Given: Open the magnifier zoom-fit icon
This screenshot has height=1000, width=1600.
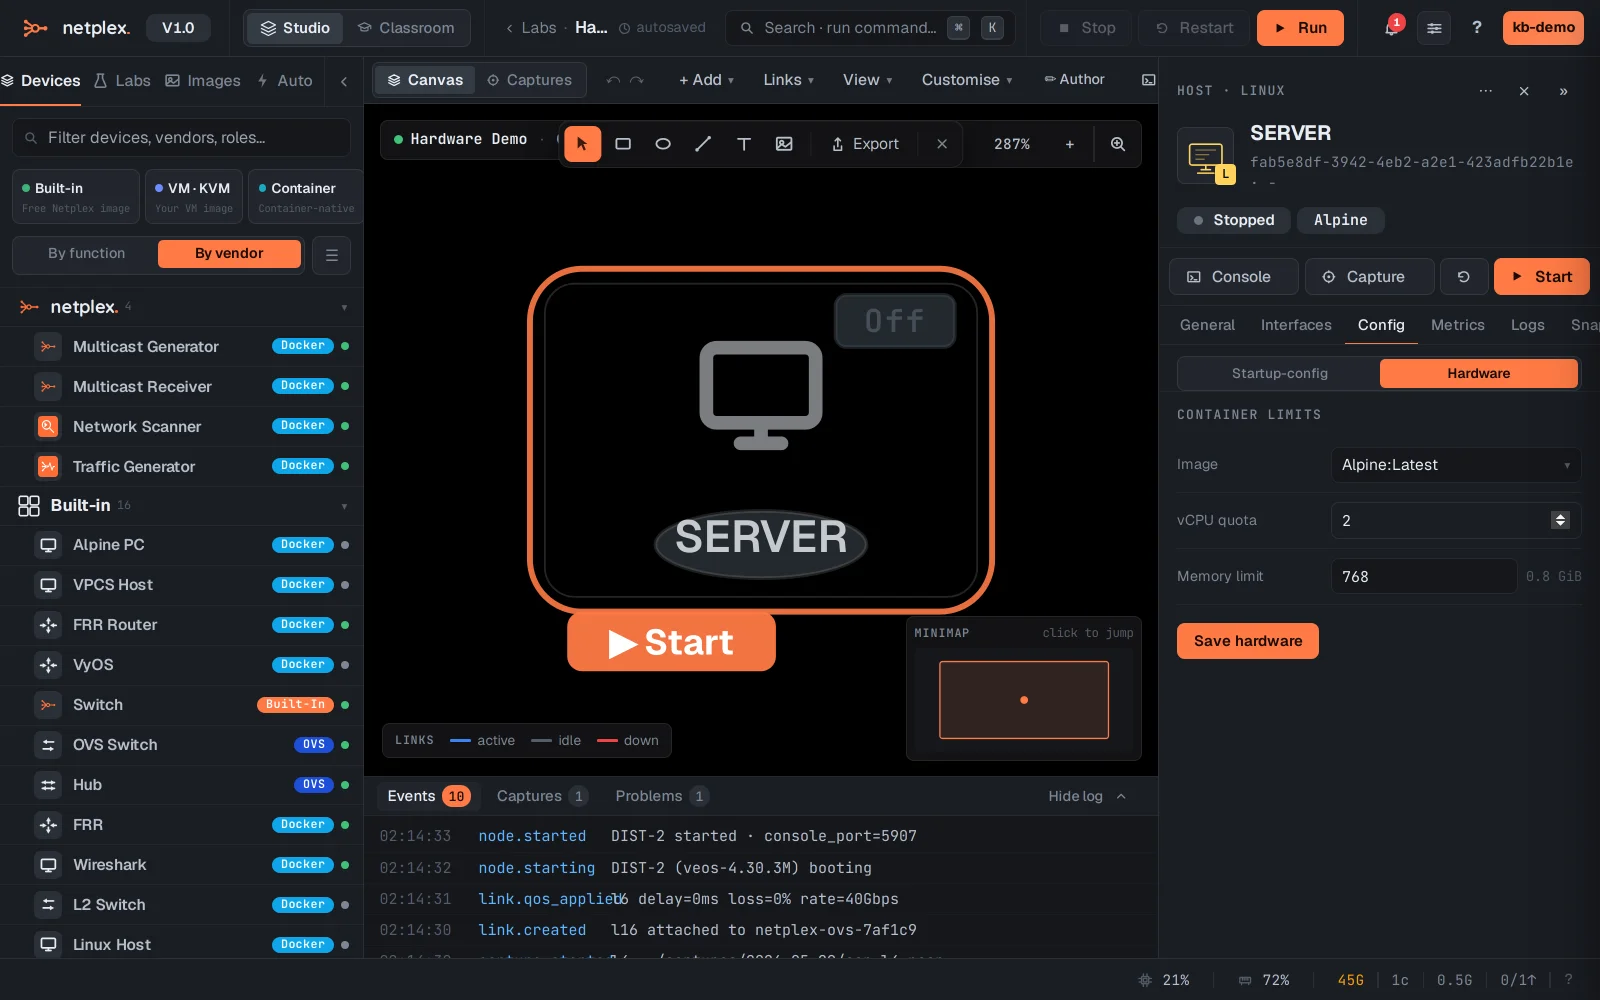Looking at the screenshot, I should pos(1118,144).
